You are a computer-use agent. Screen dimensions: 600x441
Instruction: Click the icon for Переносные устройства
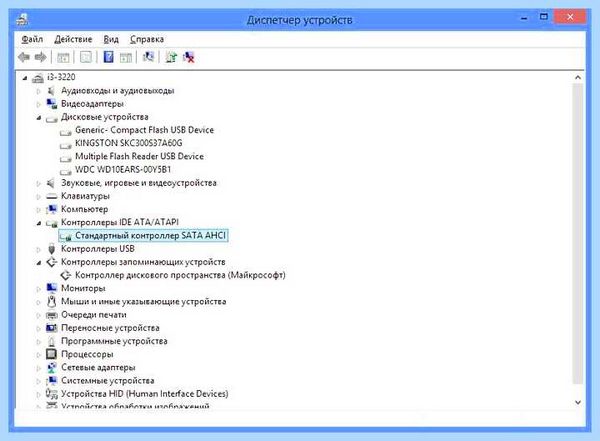[51, 328]
